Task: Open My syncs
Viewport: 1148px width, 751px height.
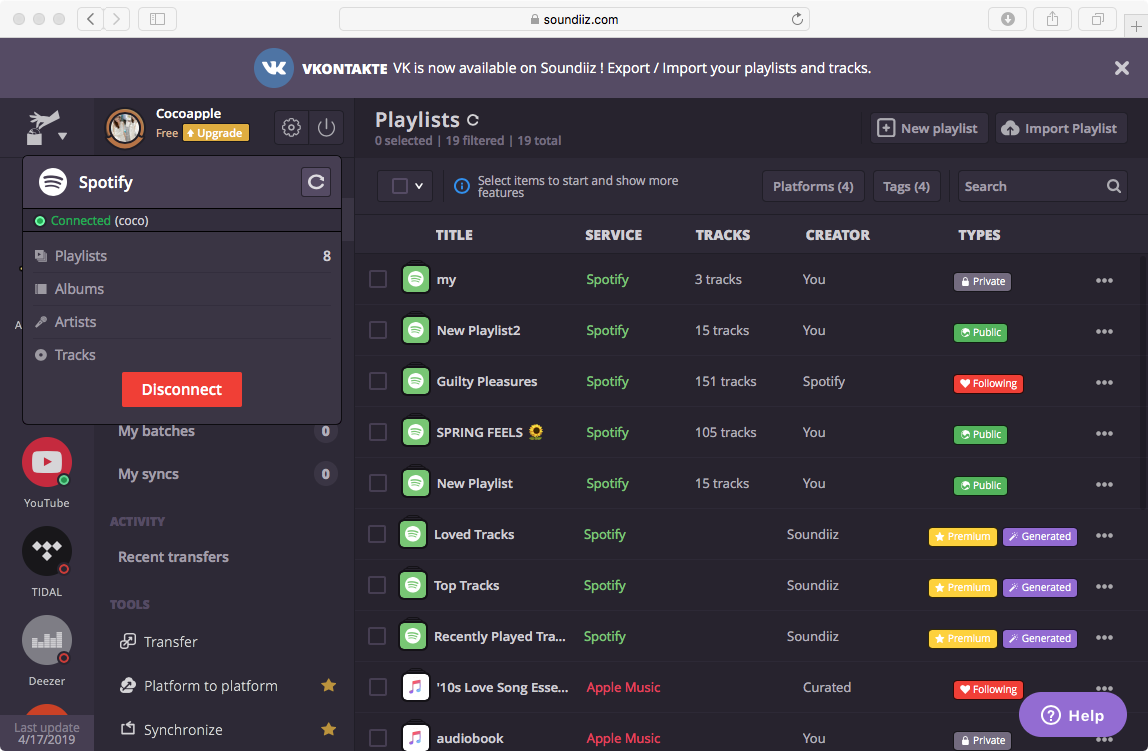Action: click(x=148, y=474)
